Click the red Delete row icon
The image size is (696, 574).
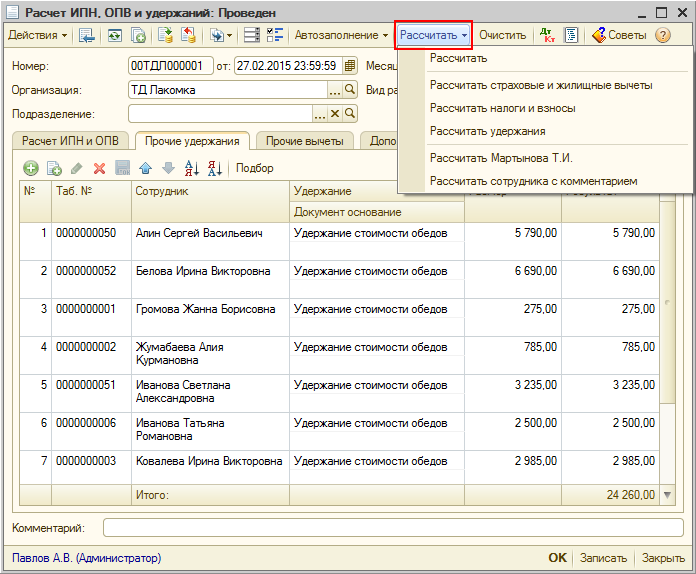[99, 168]
